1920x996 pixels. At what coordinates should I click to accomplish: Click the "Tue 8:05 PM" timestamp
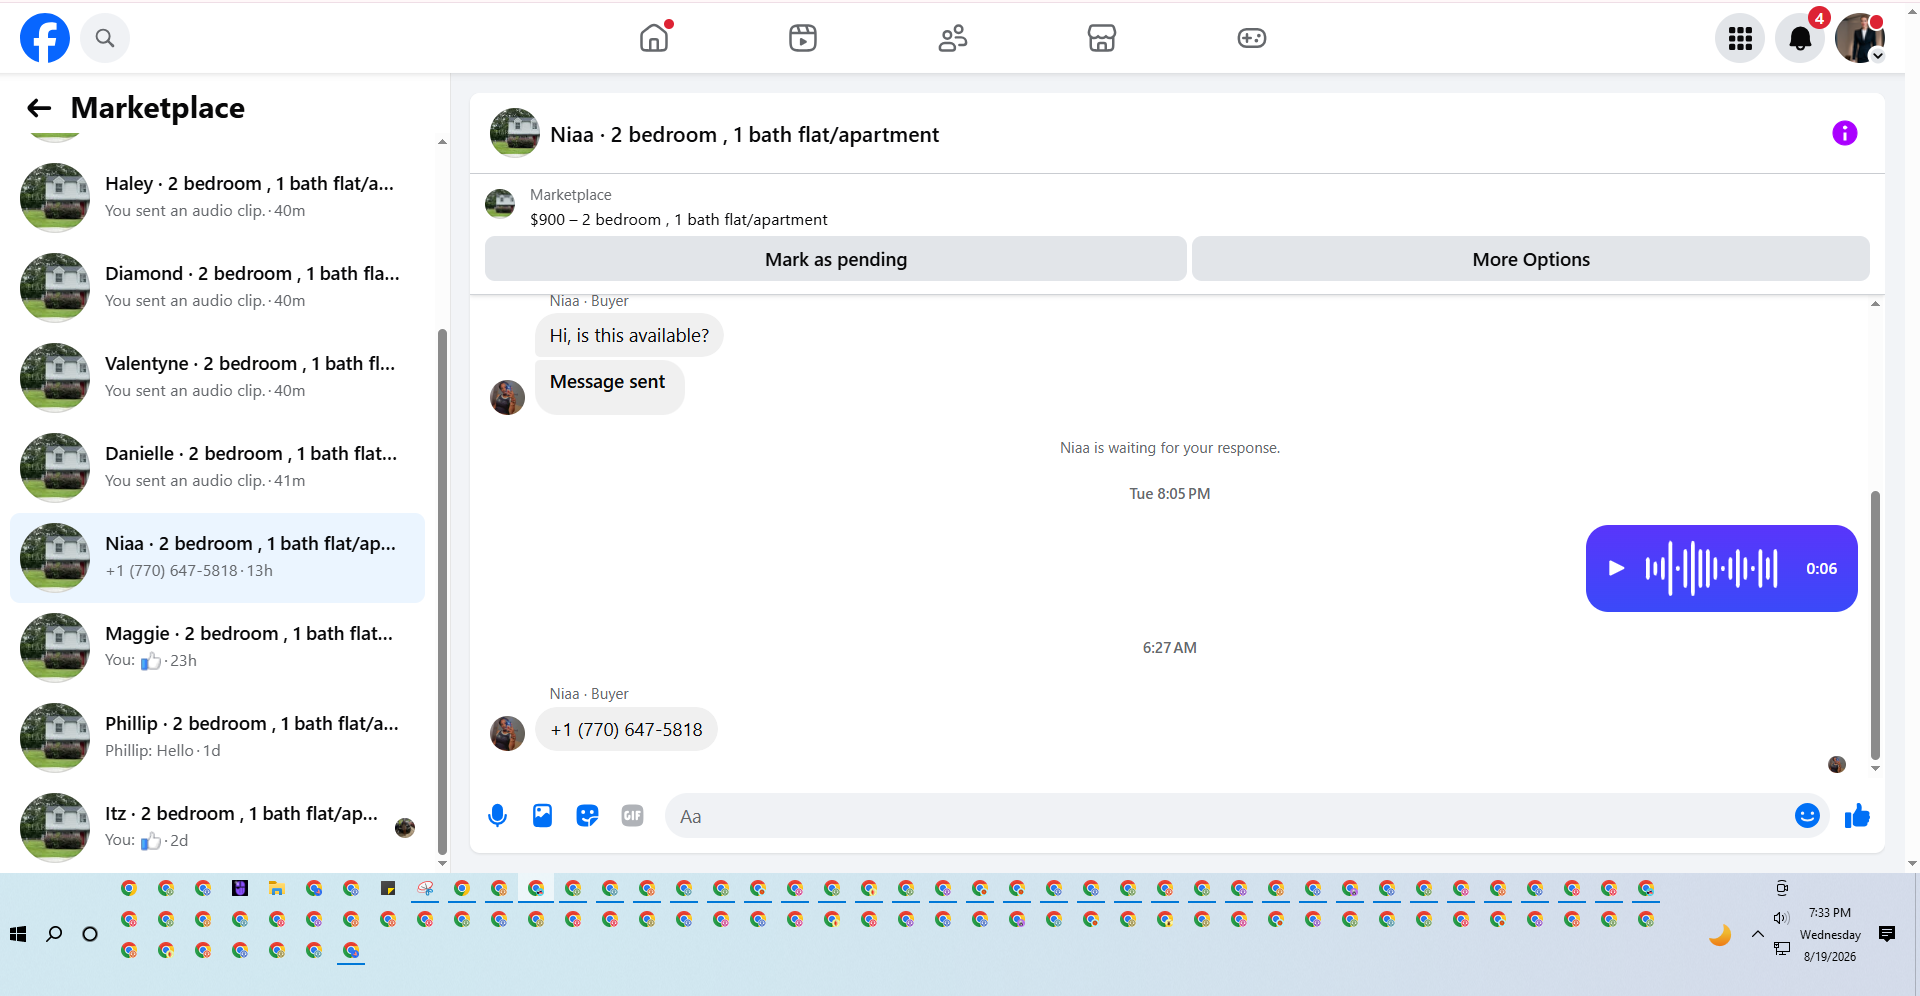click(x=1170, y=494)
